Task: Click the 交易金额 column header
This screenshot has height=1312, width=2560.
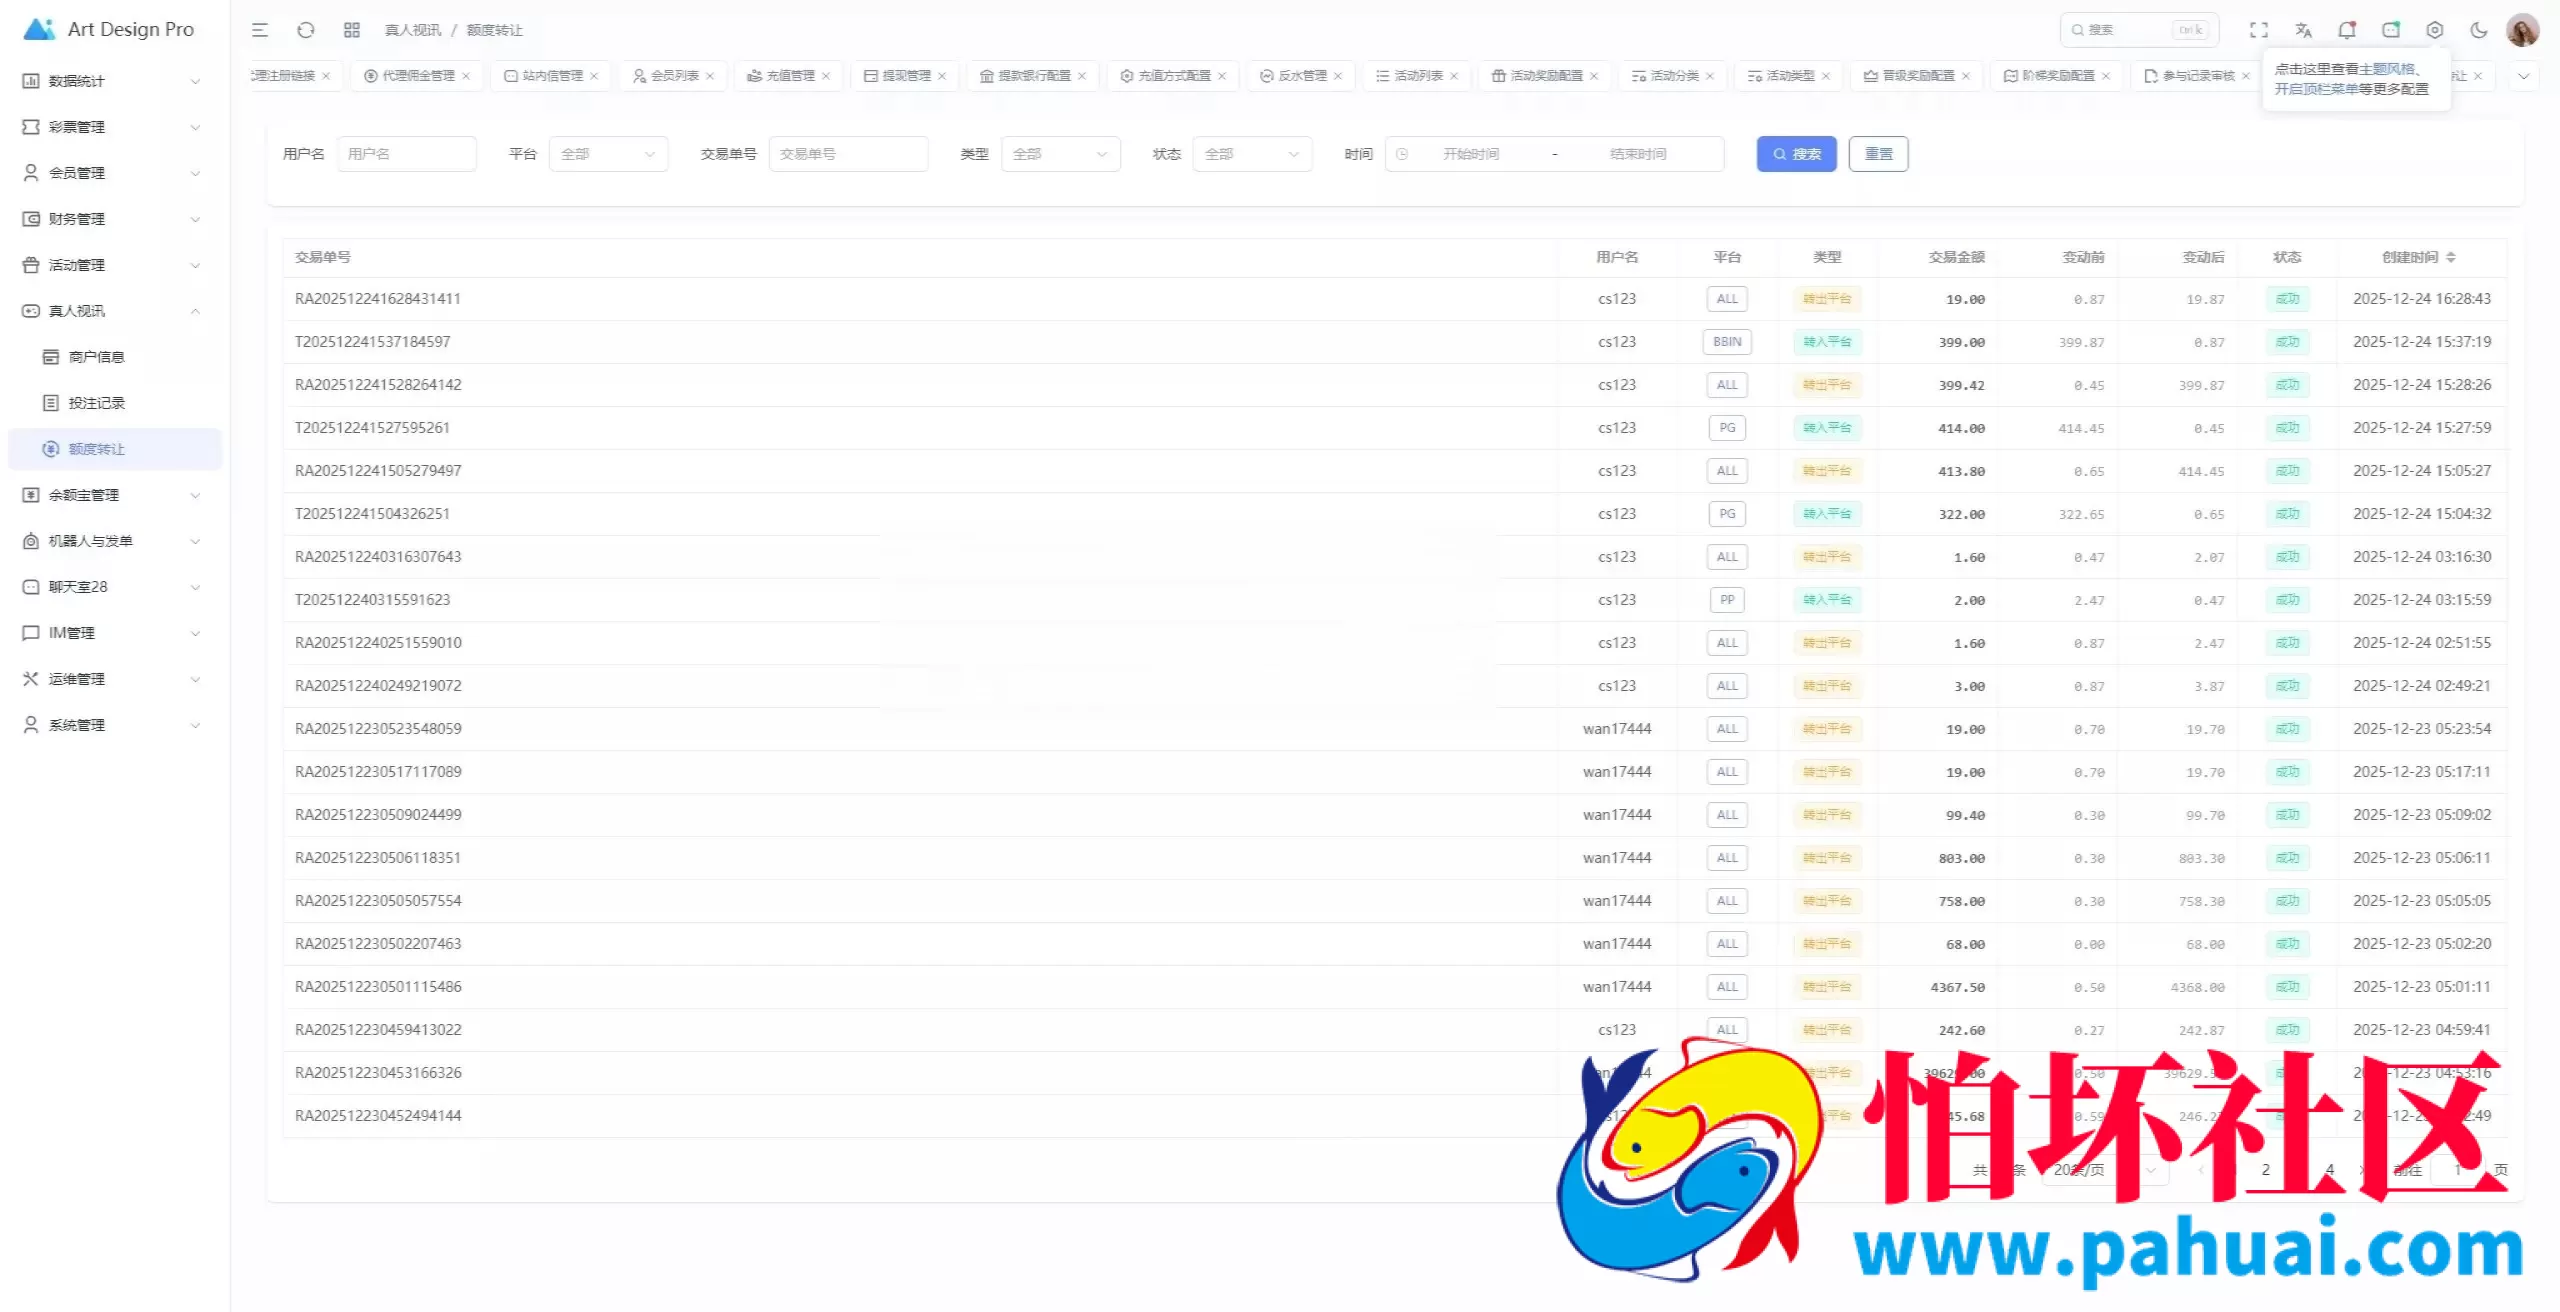Action: tap(1956, 257)
